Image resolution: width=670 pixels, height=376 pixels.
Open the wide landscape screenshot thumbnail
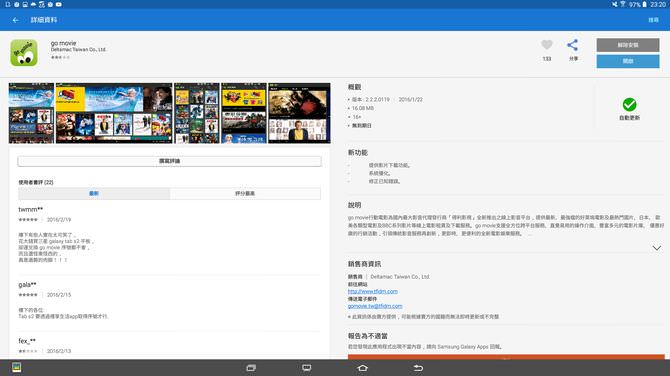pyautogui.click(x=114, y=113)
